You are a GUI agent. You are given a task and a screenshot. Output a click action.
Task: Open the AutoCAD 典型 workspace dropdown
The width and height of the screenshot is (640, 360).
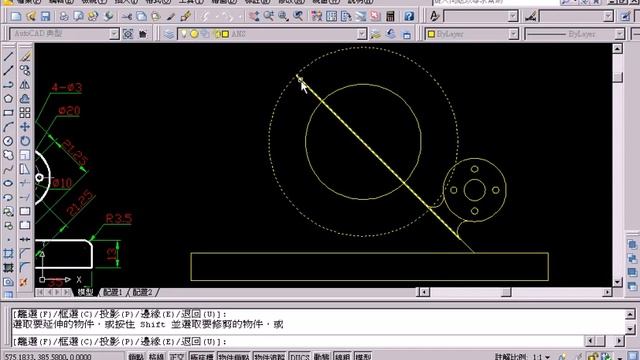114,34
